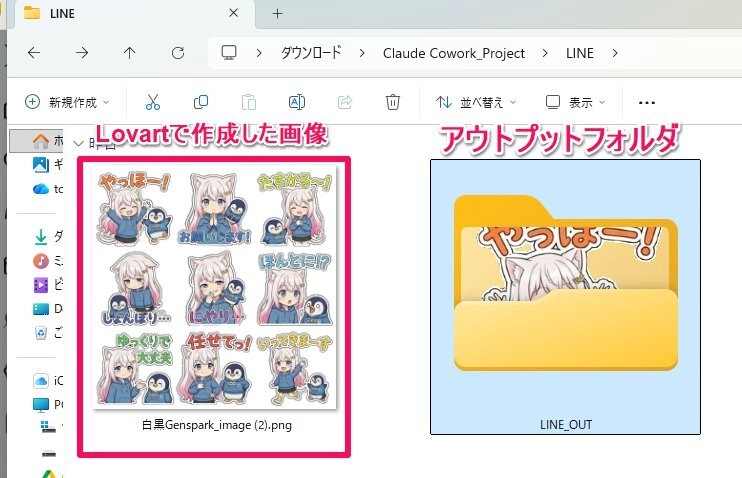Click LINE in the breadcrumb path
The height and width of the screenshot is (478, 742).
pyautogui.click(x=580, y=53)
